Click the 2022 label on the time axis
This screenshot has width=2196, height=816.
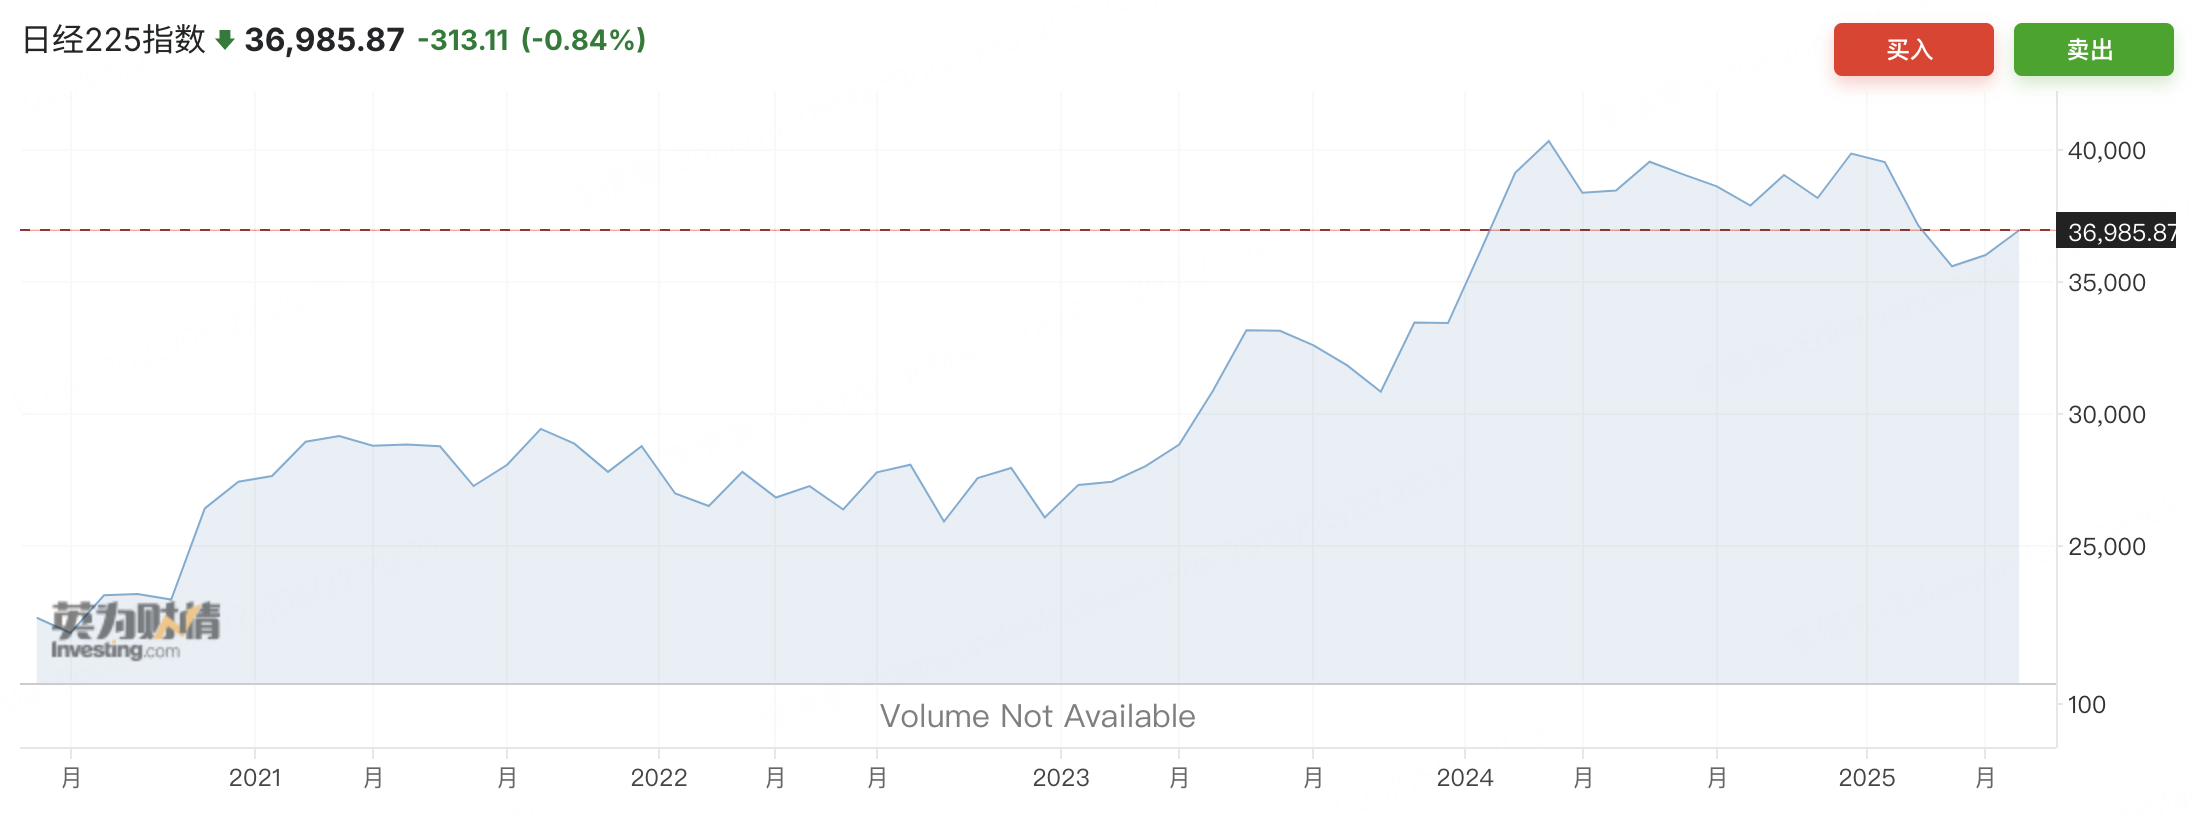[x=659, y=778]
